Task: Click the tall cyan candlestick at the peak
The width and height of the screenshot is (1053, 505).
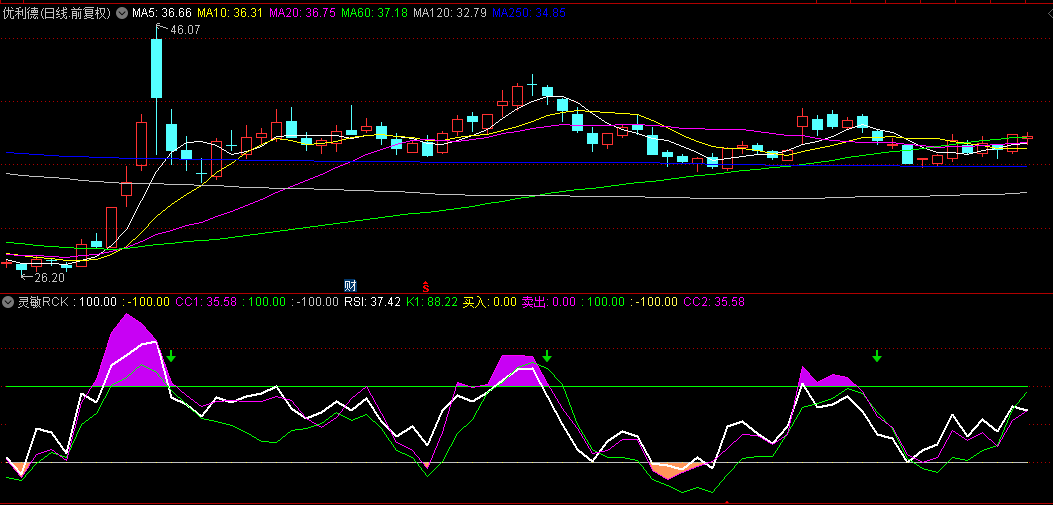Action: point(157,68)
